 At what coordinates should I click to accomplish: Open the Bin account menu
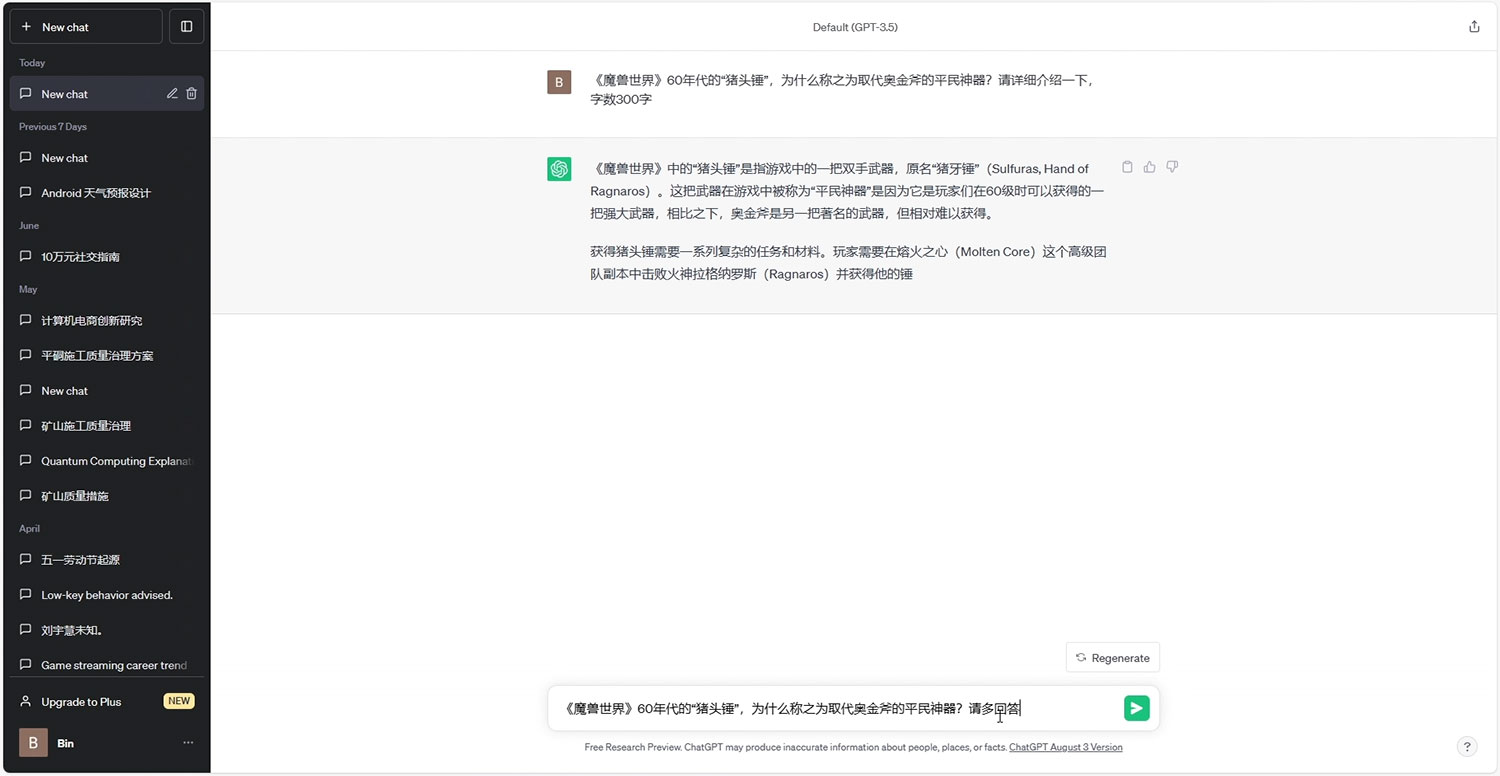[65, 742]
